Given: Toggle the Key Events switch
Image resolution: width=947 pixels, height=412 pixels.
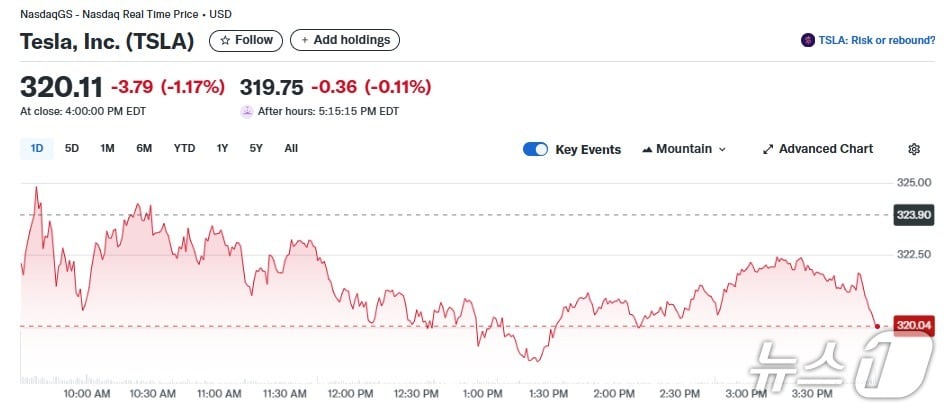Looking at the screenshot, I should click(x=535, y=149).
